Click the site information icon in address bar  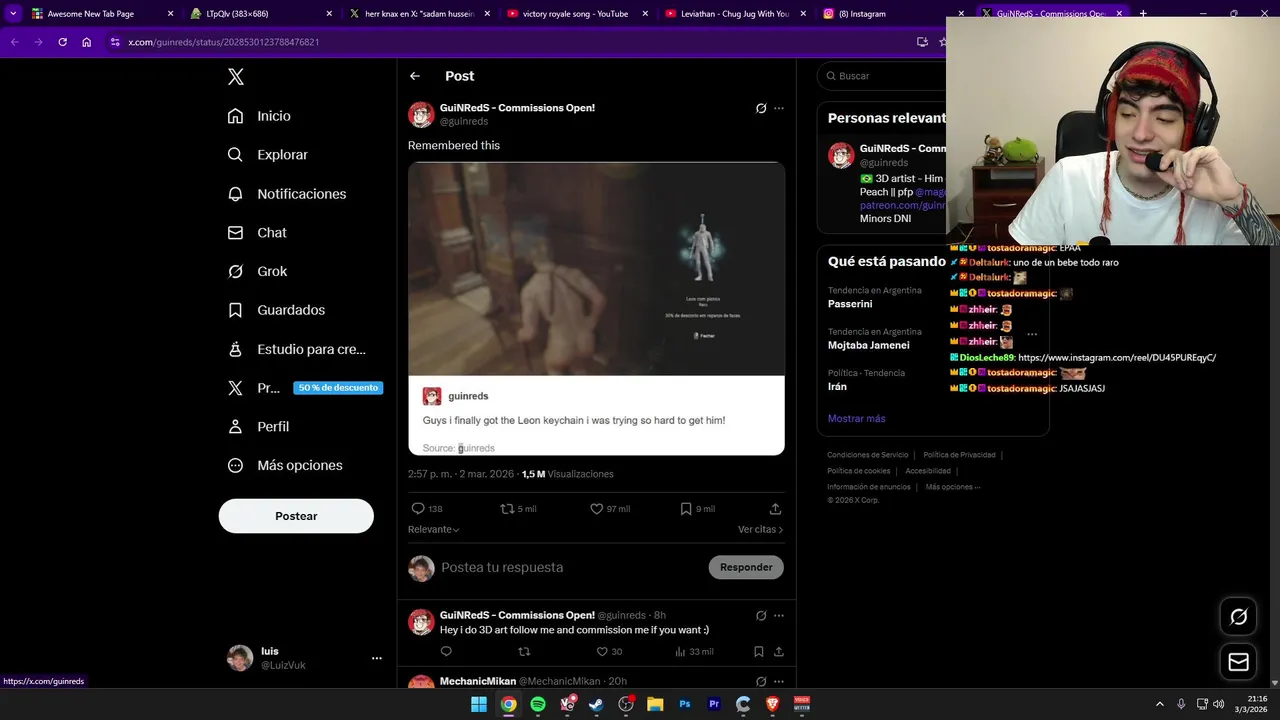pos(115,42)
